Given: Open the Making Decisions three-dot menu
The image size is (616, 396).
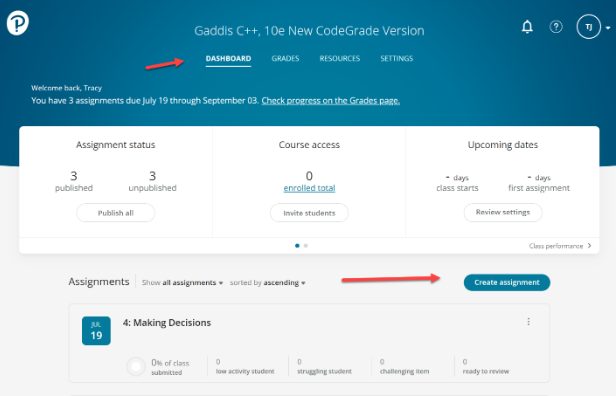Looking at the screenshot, I should point(528,322).
